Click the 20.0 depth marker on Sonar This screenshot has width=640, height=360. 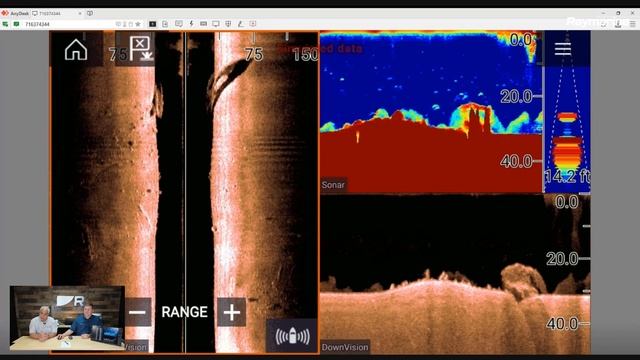point(516,96)
